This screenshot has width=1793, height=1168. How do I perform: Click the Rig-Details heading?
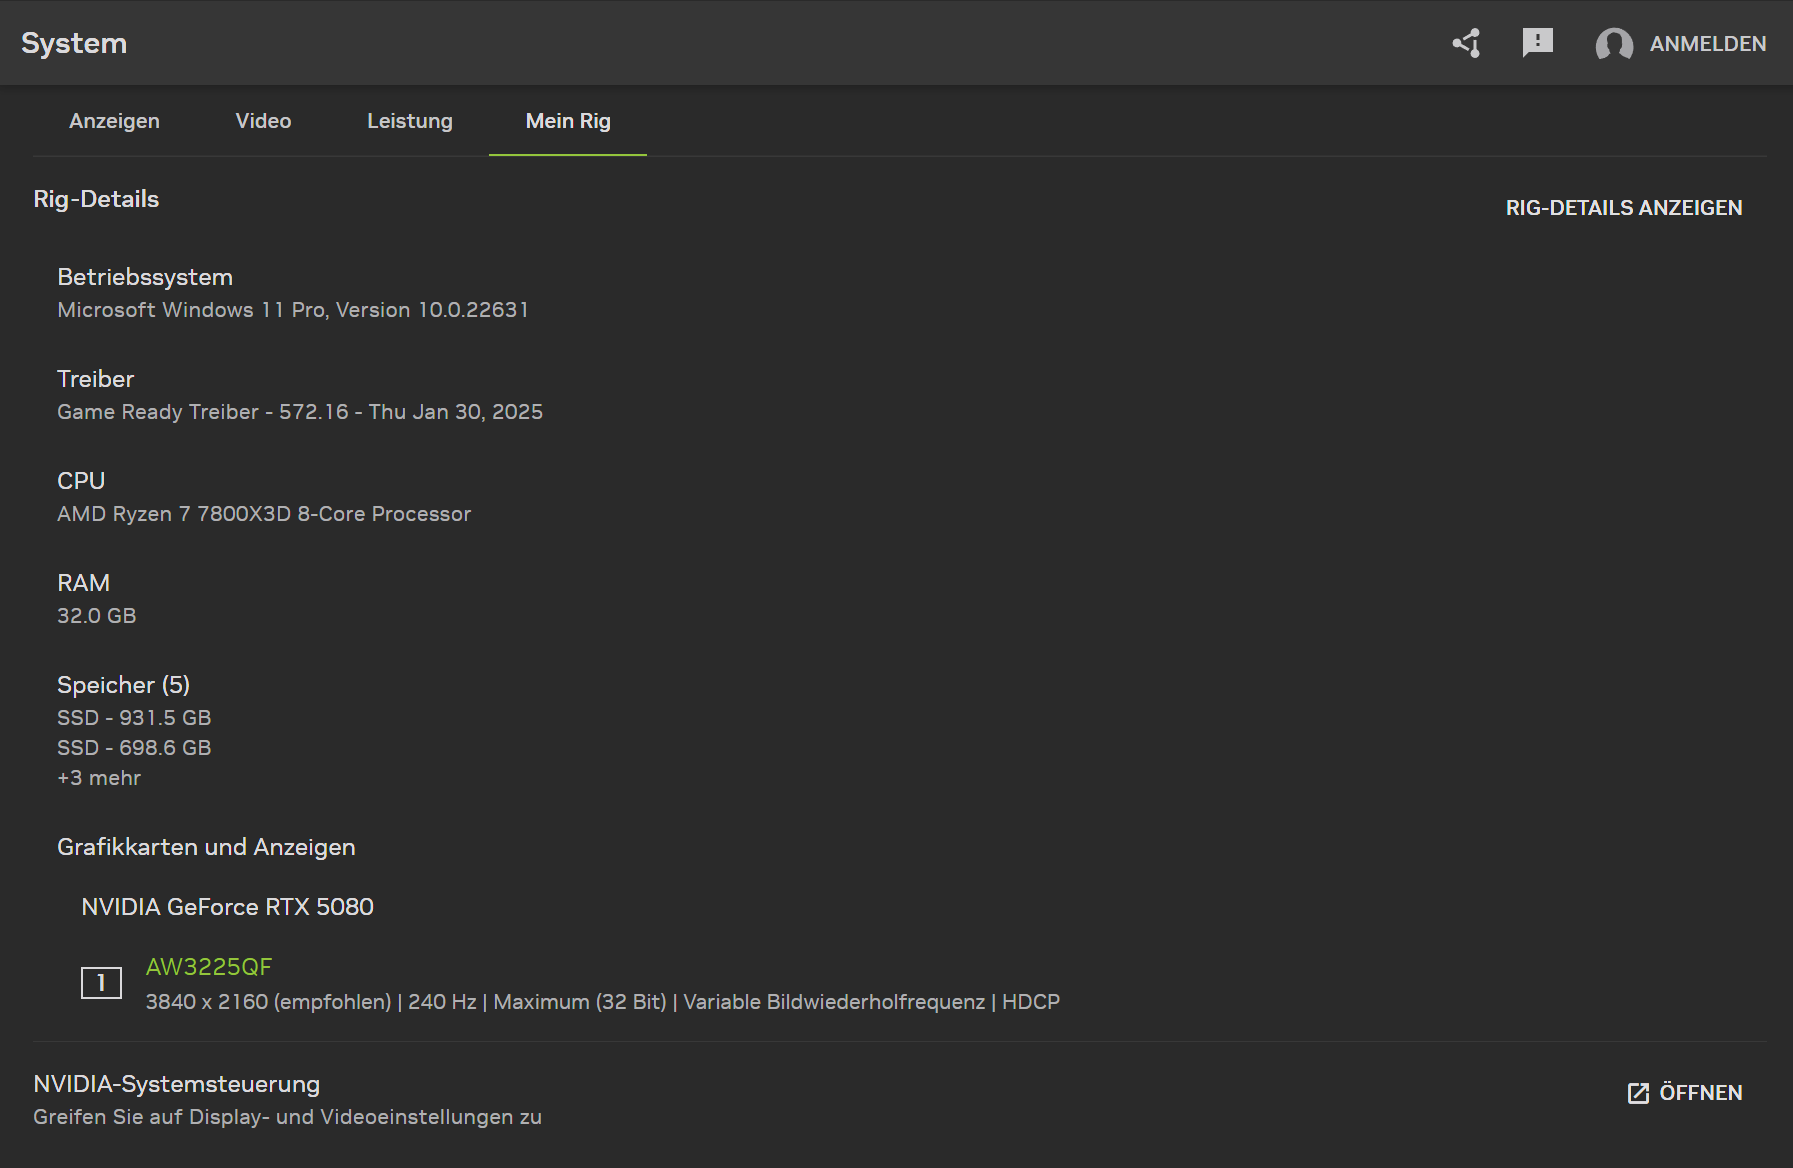[96, 199]
